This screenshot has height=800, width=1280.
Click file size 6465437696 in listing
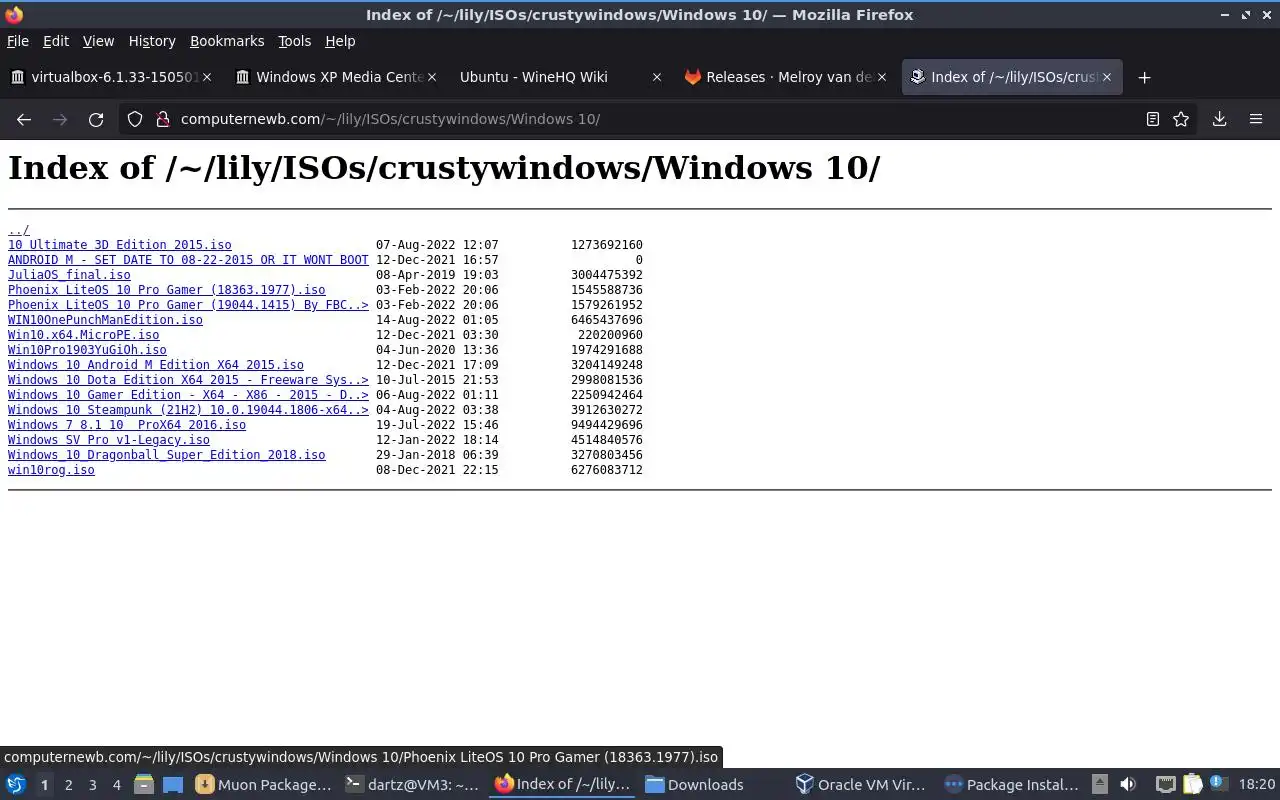[x=607, y=320]
